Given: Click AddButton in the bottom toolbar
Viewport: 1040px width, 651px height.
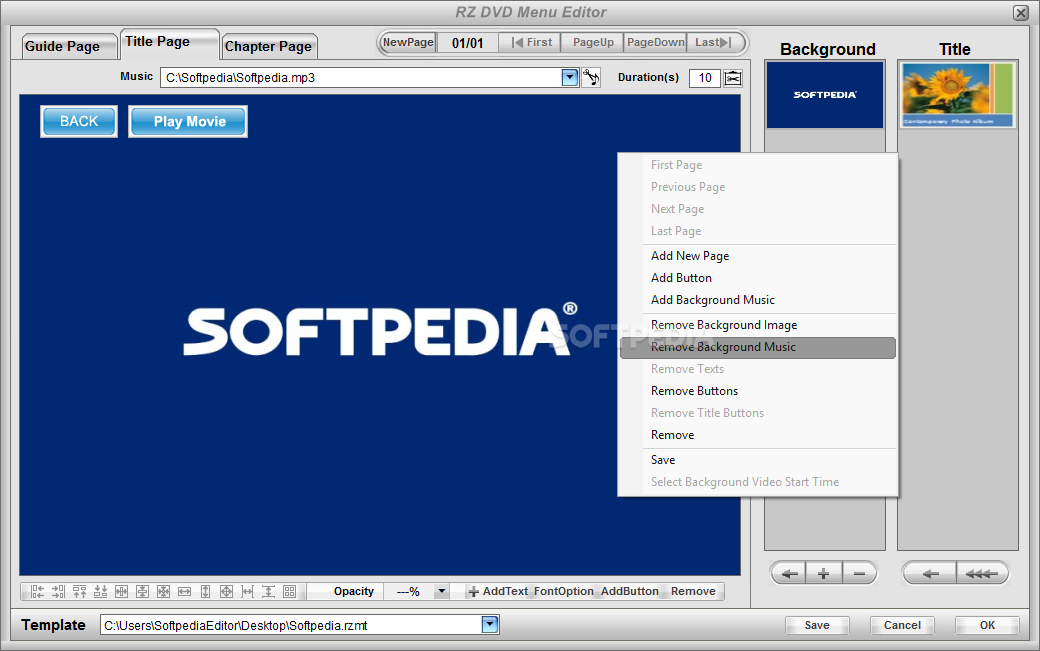Looking at the screenshot, I should (x=629, y=591).
